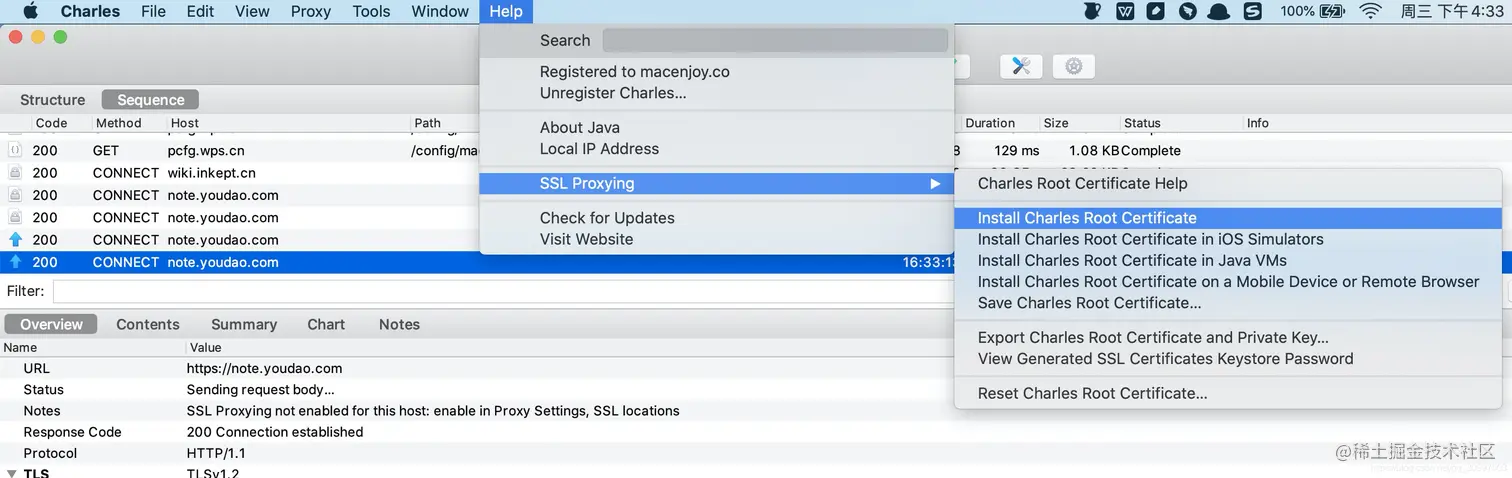Viewport: 1512px width, 478px height.
Task: Open the Settings gear toolbar button
Action: [1074, 66]
